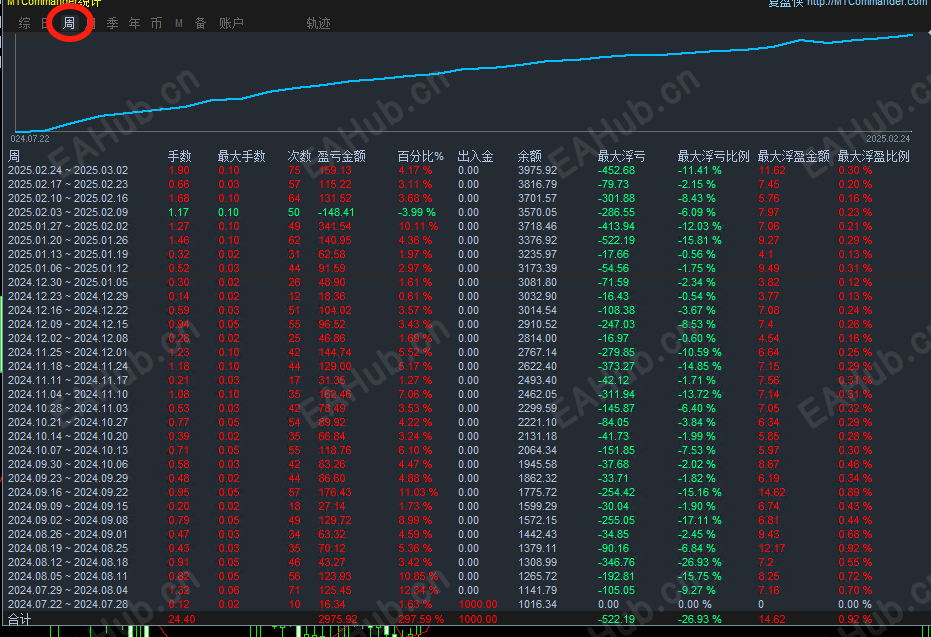Click the 3014.54 balance cell

click(x=537, y=310)
